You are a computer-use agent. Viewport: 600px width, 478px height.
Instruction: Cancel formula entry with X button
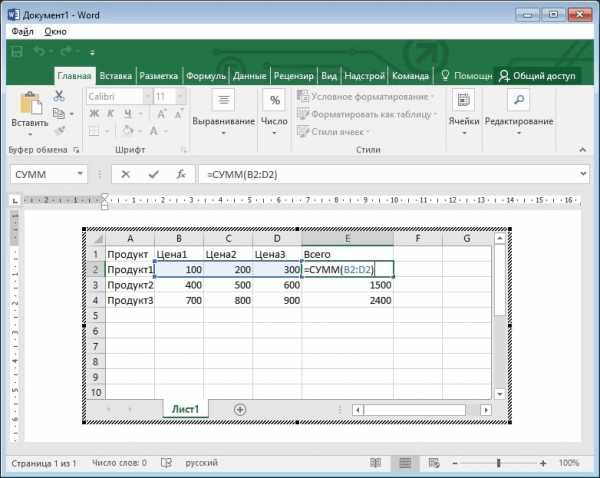click(x=126, y=175)
